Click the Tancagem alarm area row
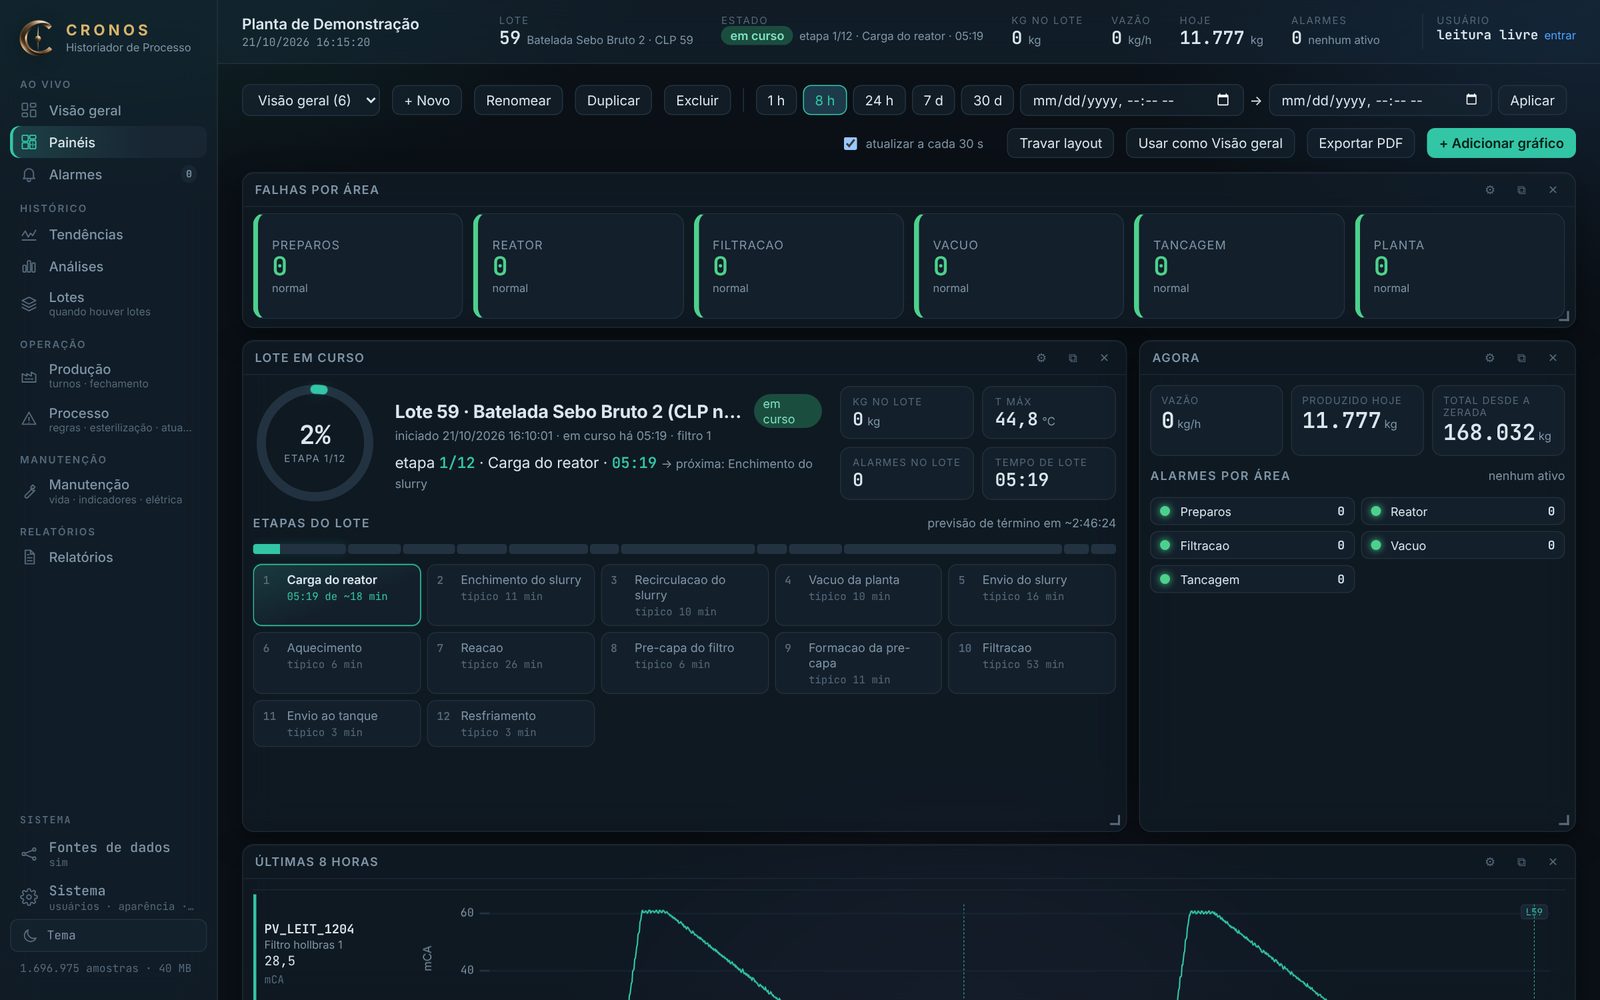 pyautogui.click(x=1252, y=579)
